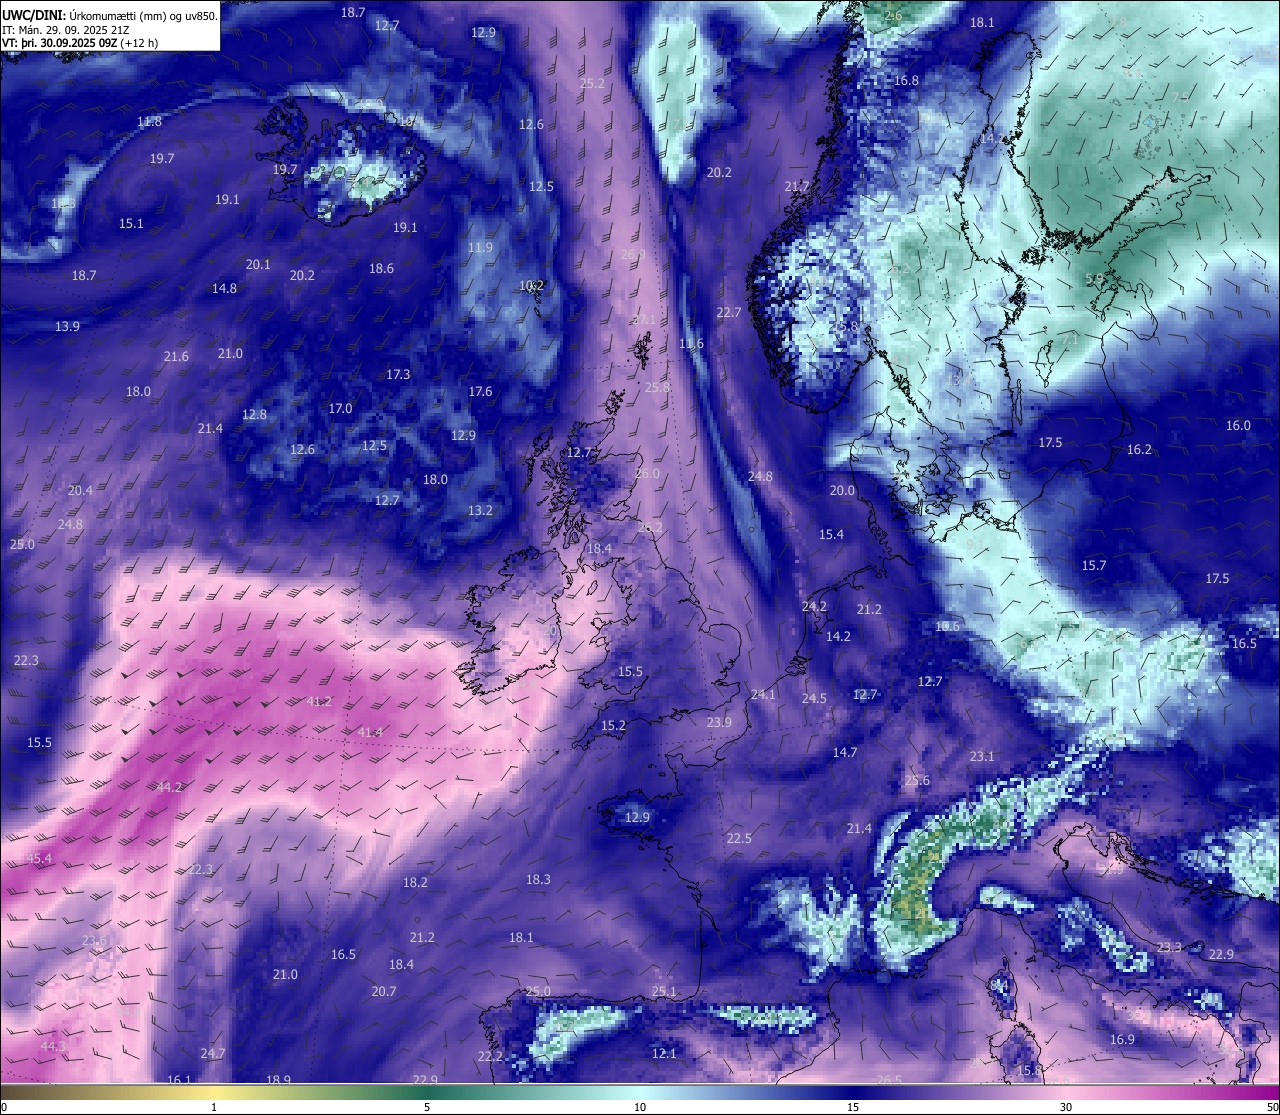Click the 20.4 value on the map
Image resolution: width=1280 pixels, height=1115 pixels.
point(80,490)
